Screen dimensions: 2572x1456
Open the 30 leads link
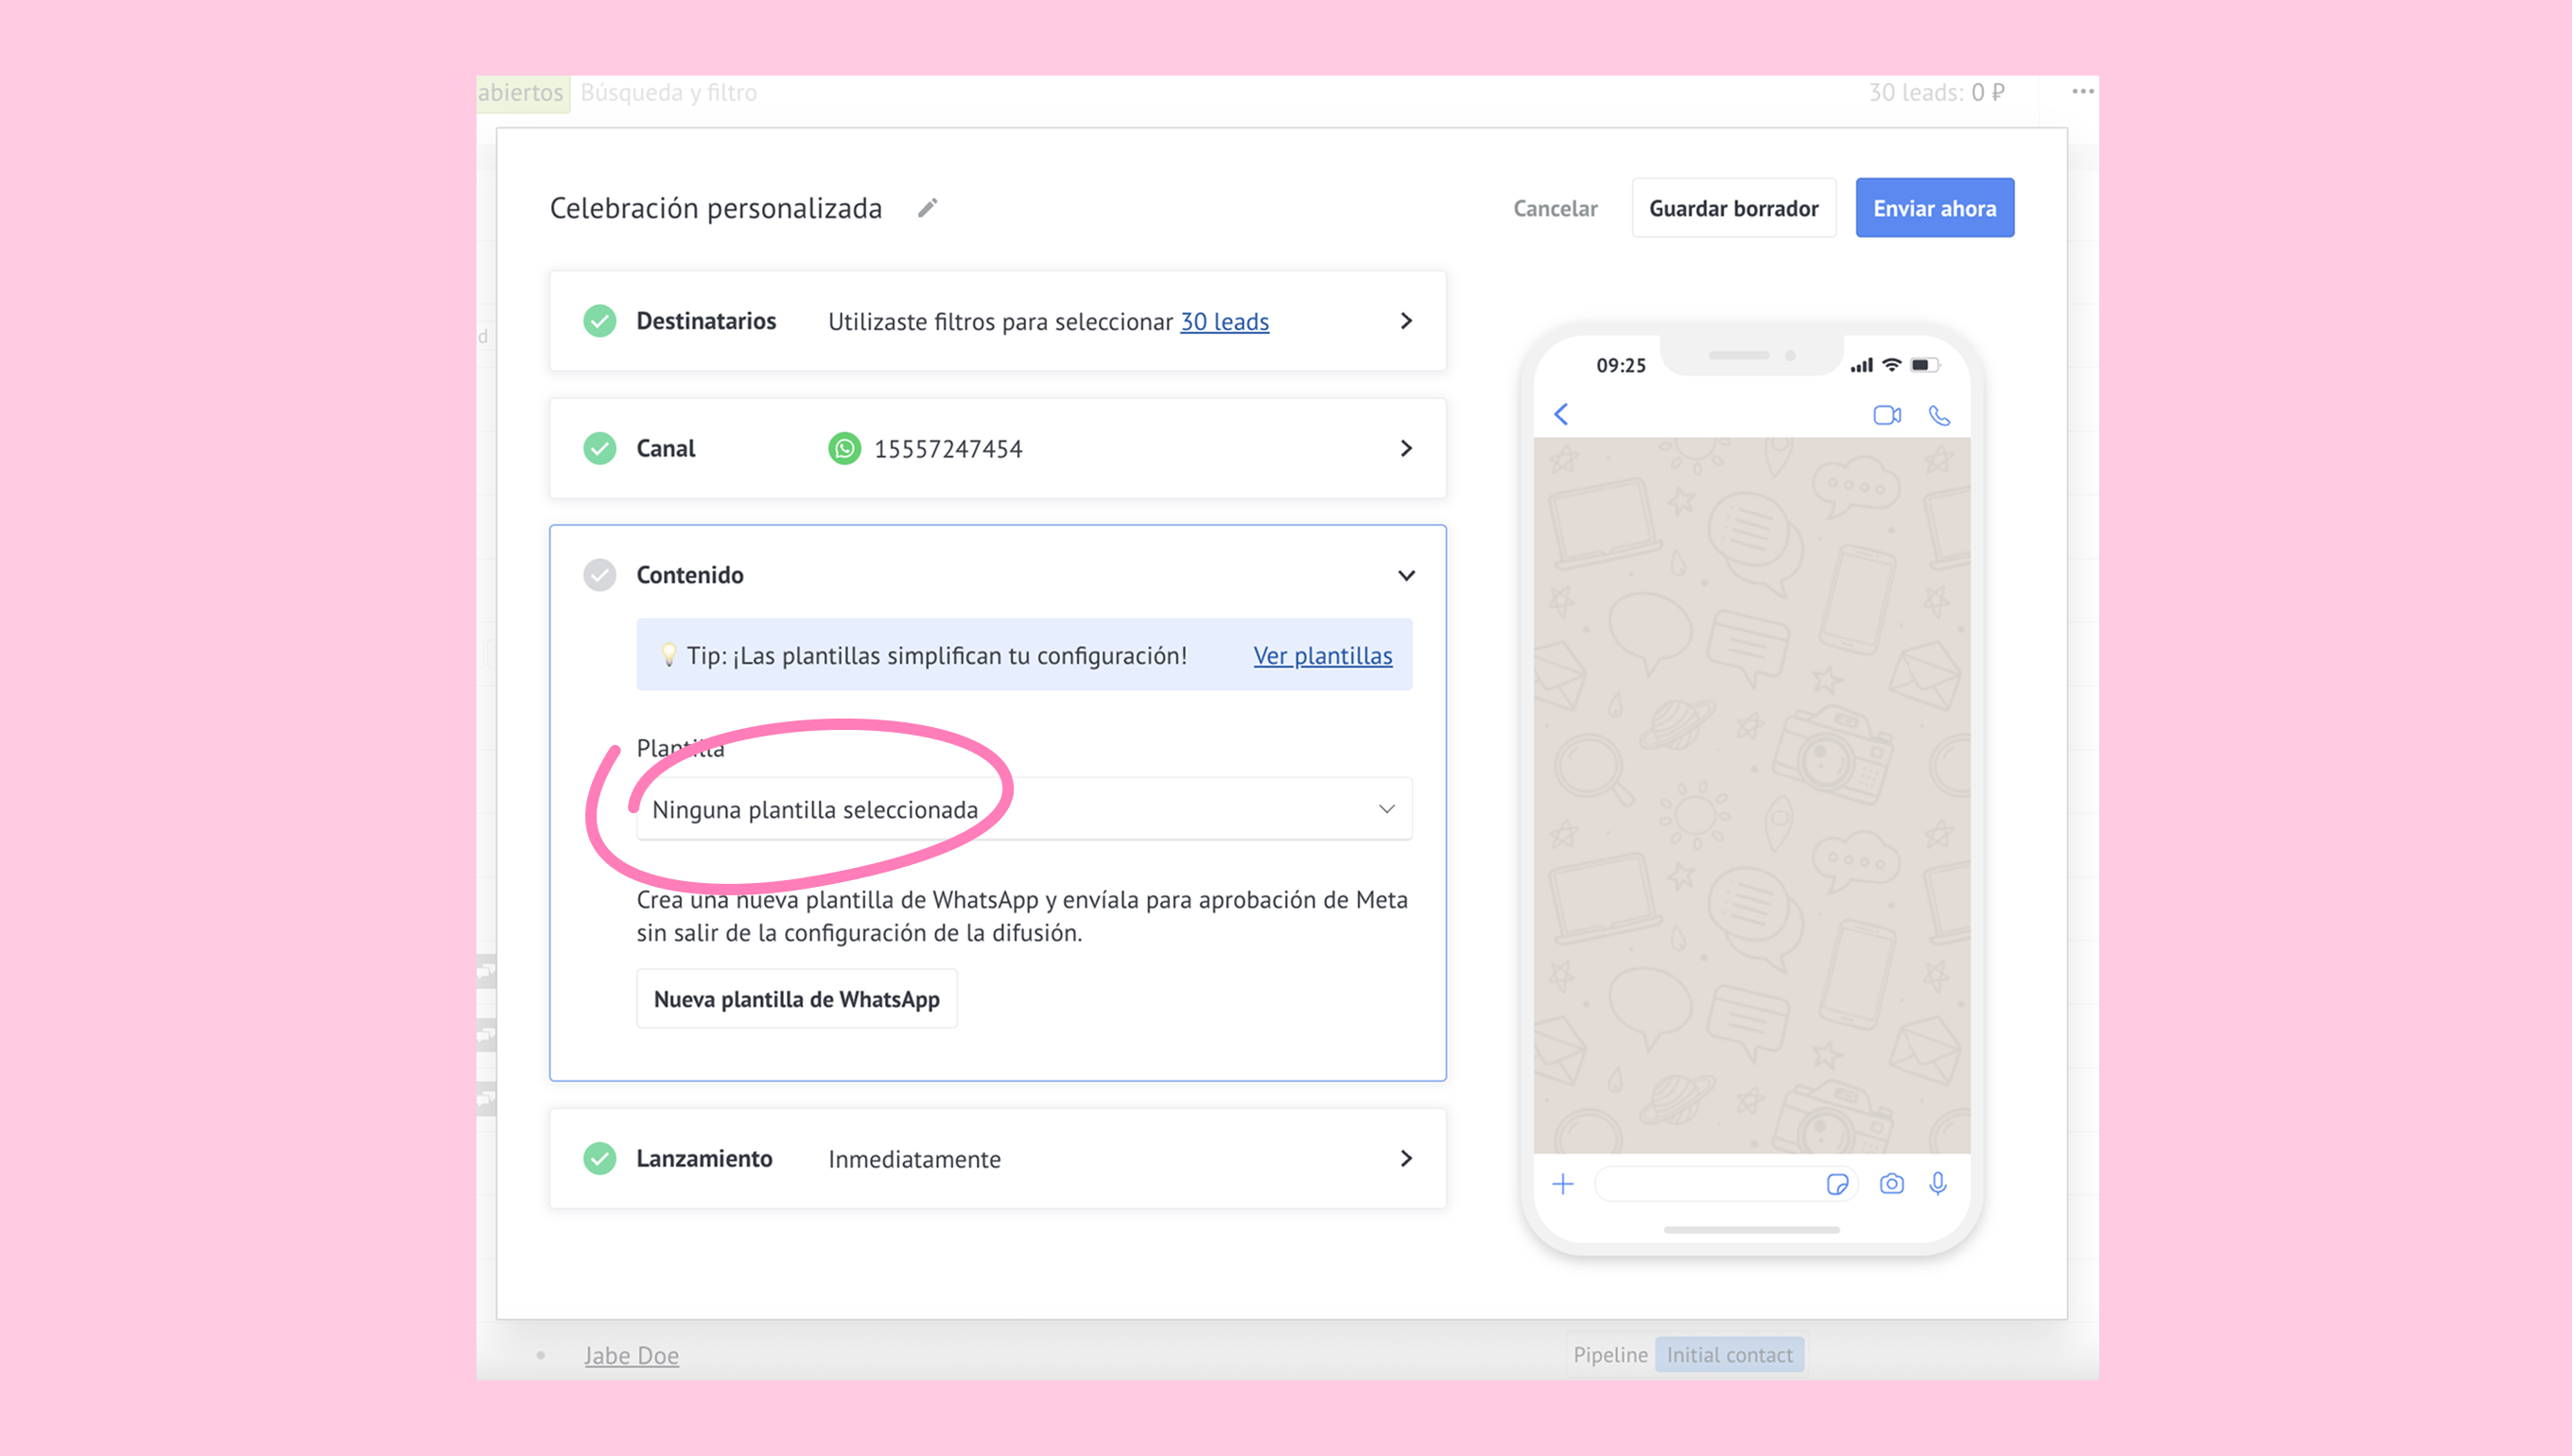click(1224, 321)
